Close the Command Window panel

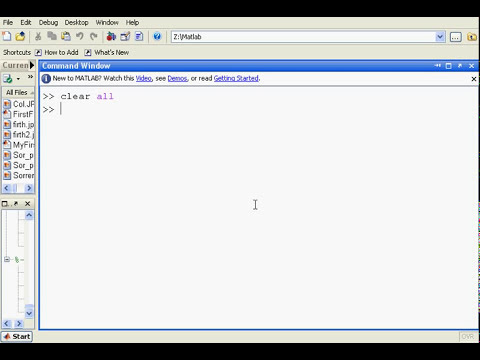point(471,66)
